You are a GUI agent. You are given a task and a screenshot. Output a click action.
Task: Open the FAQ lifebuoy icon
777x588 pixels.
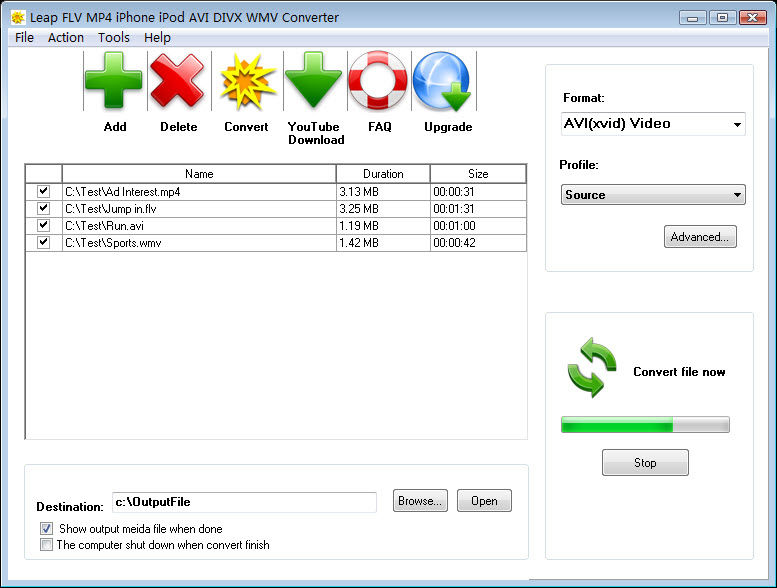pos(378,82)
